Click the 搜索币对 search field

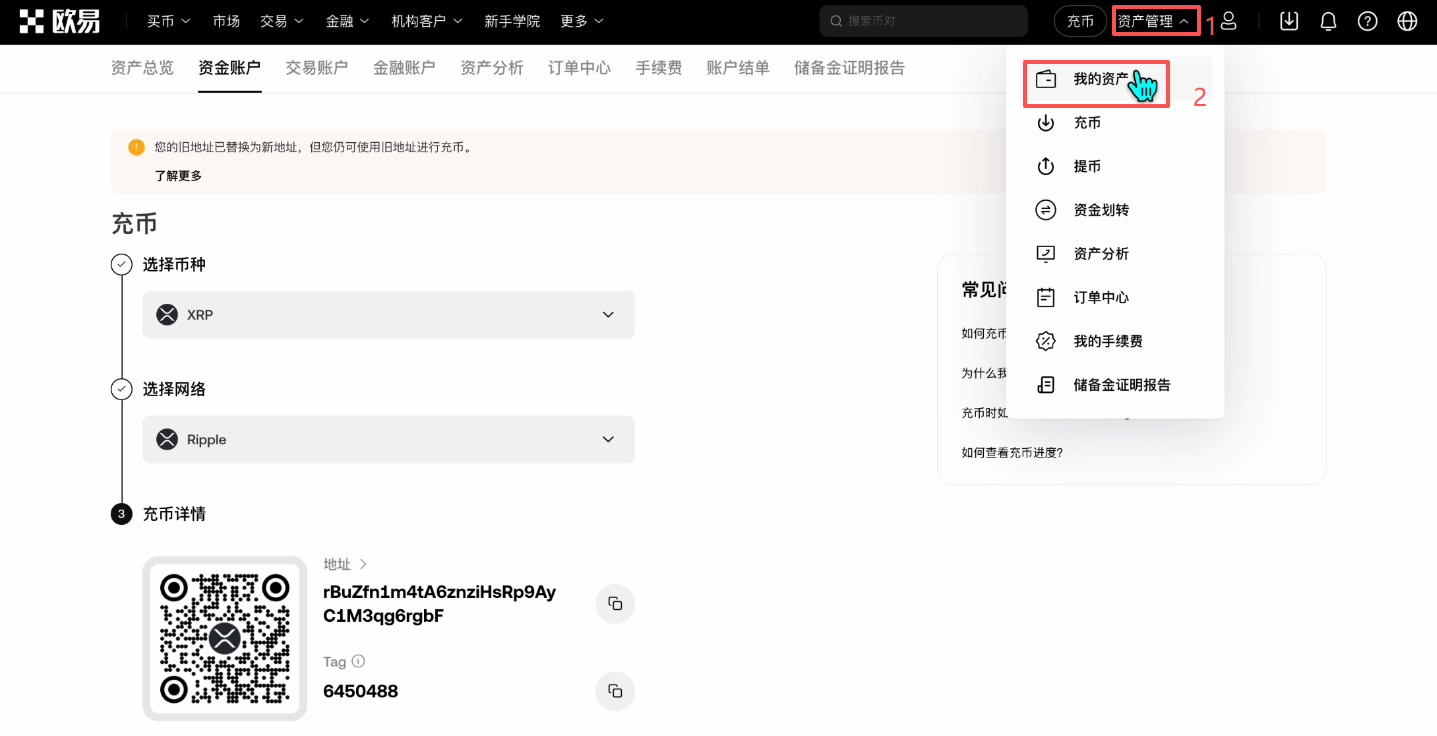point(922,20)
